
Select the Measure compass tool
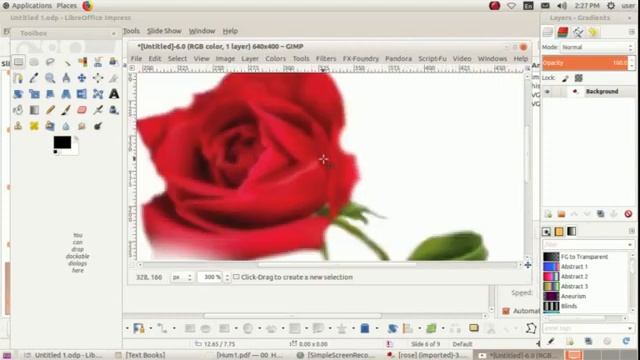pyautogui.click(x=66, y=78)
